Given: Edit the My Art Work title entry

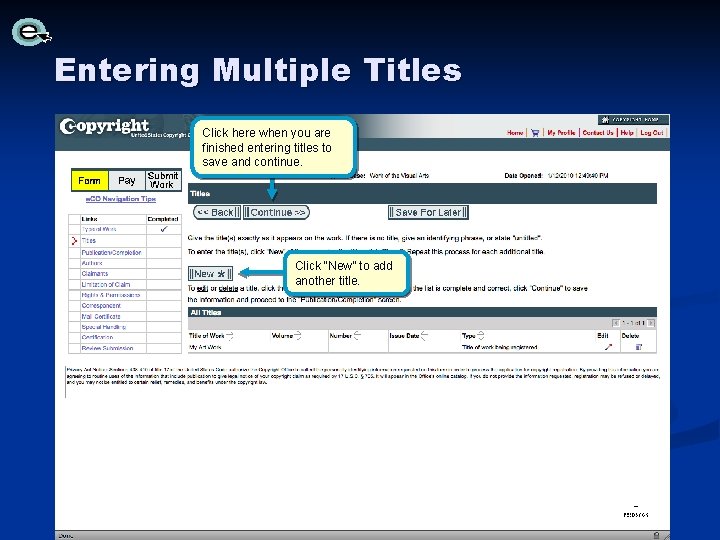Looking at the screenshot, I should click(x=608, y=347).
